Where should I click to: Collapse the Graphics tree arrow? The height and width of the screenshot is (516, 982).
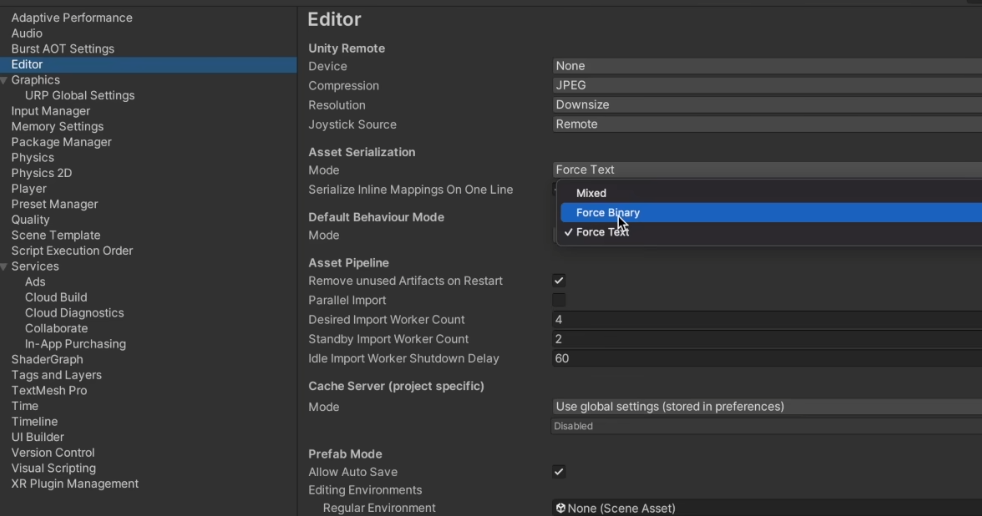click(4, 80)
